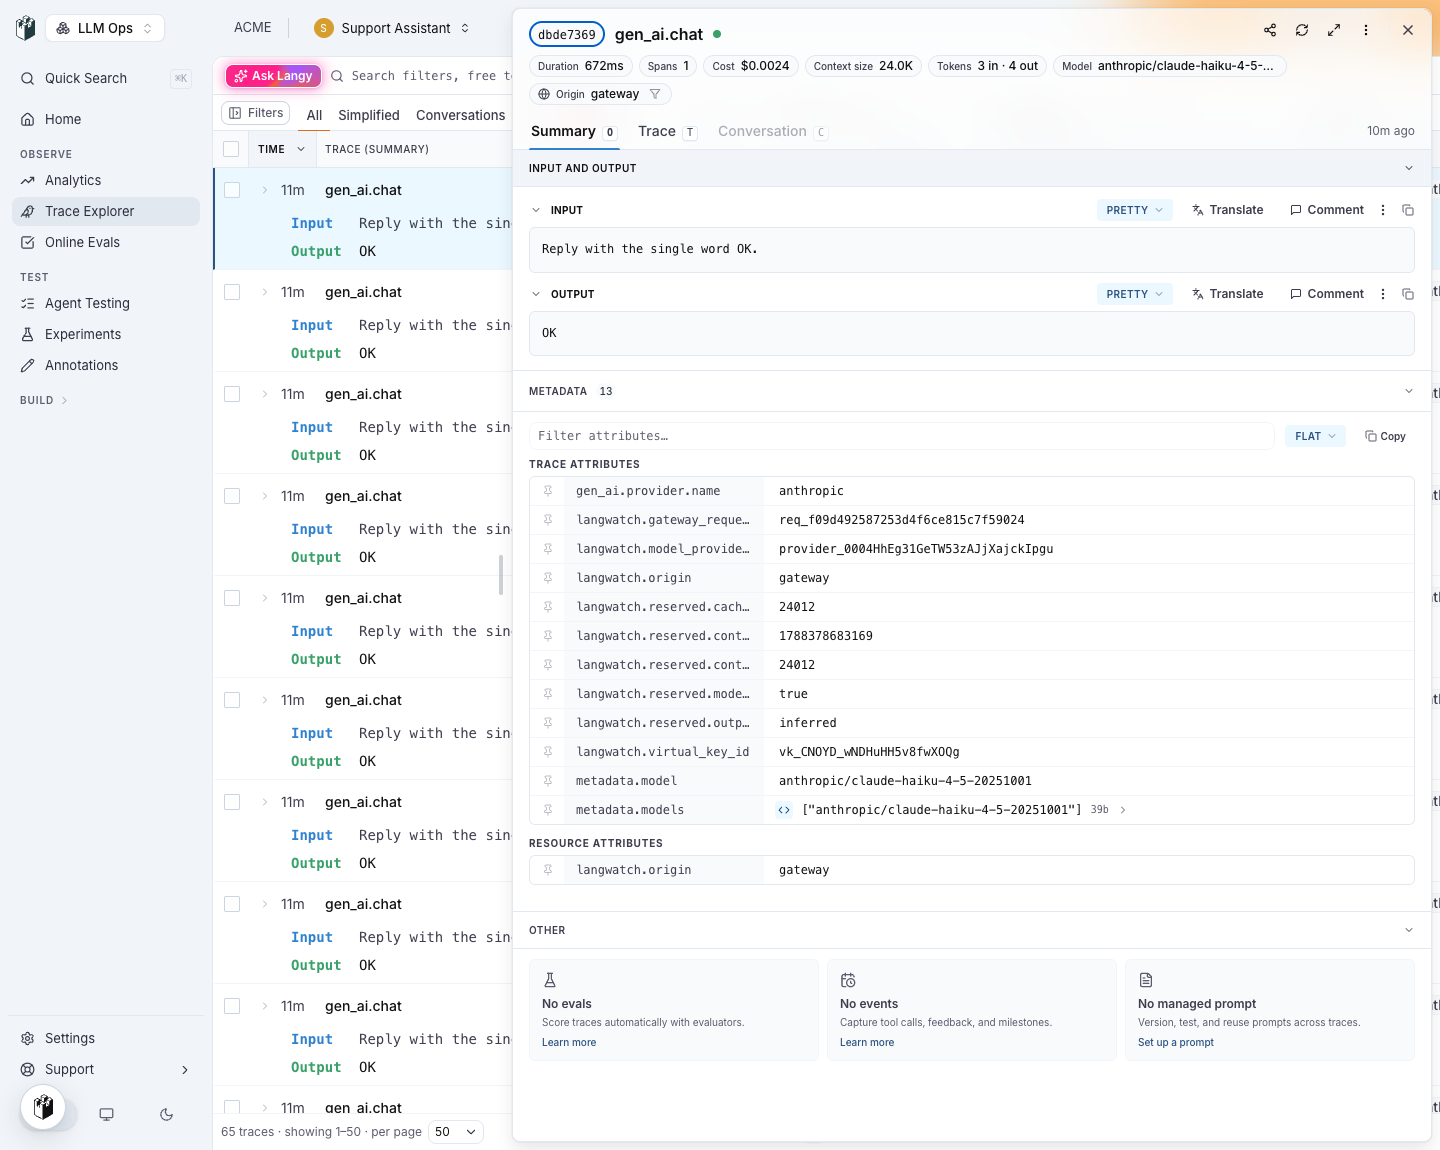Click the dbde7369 trace ID badge
The height and width of the screenshot is (1150, 1440).
tap(567, 34)
